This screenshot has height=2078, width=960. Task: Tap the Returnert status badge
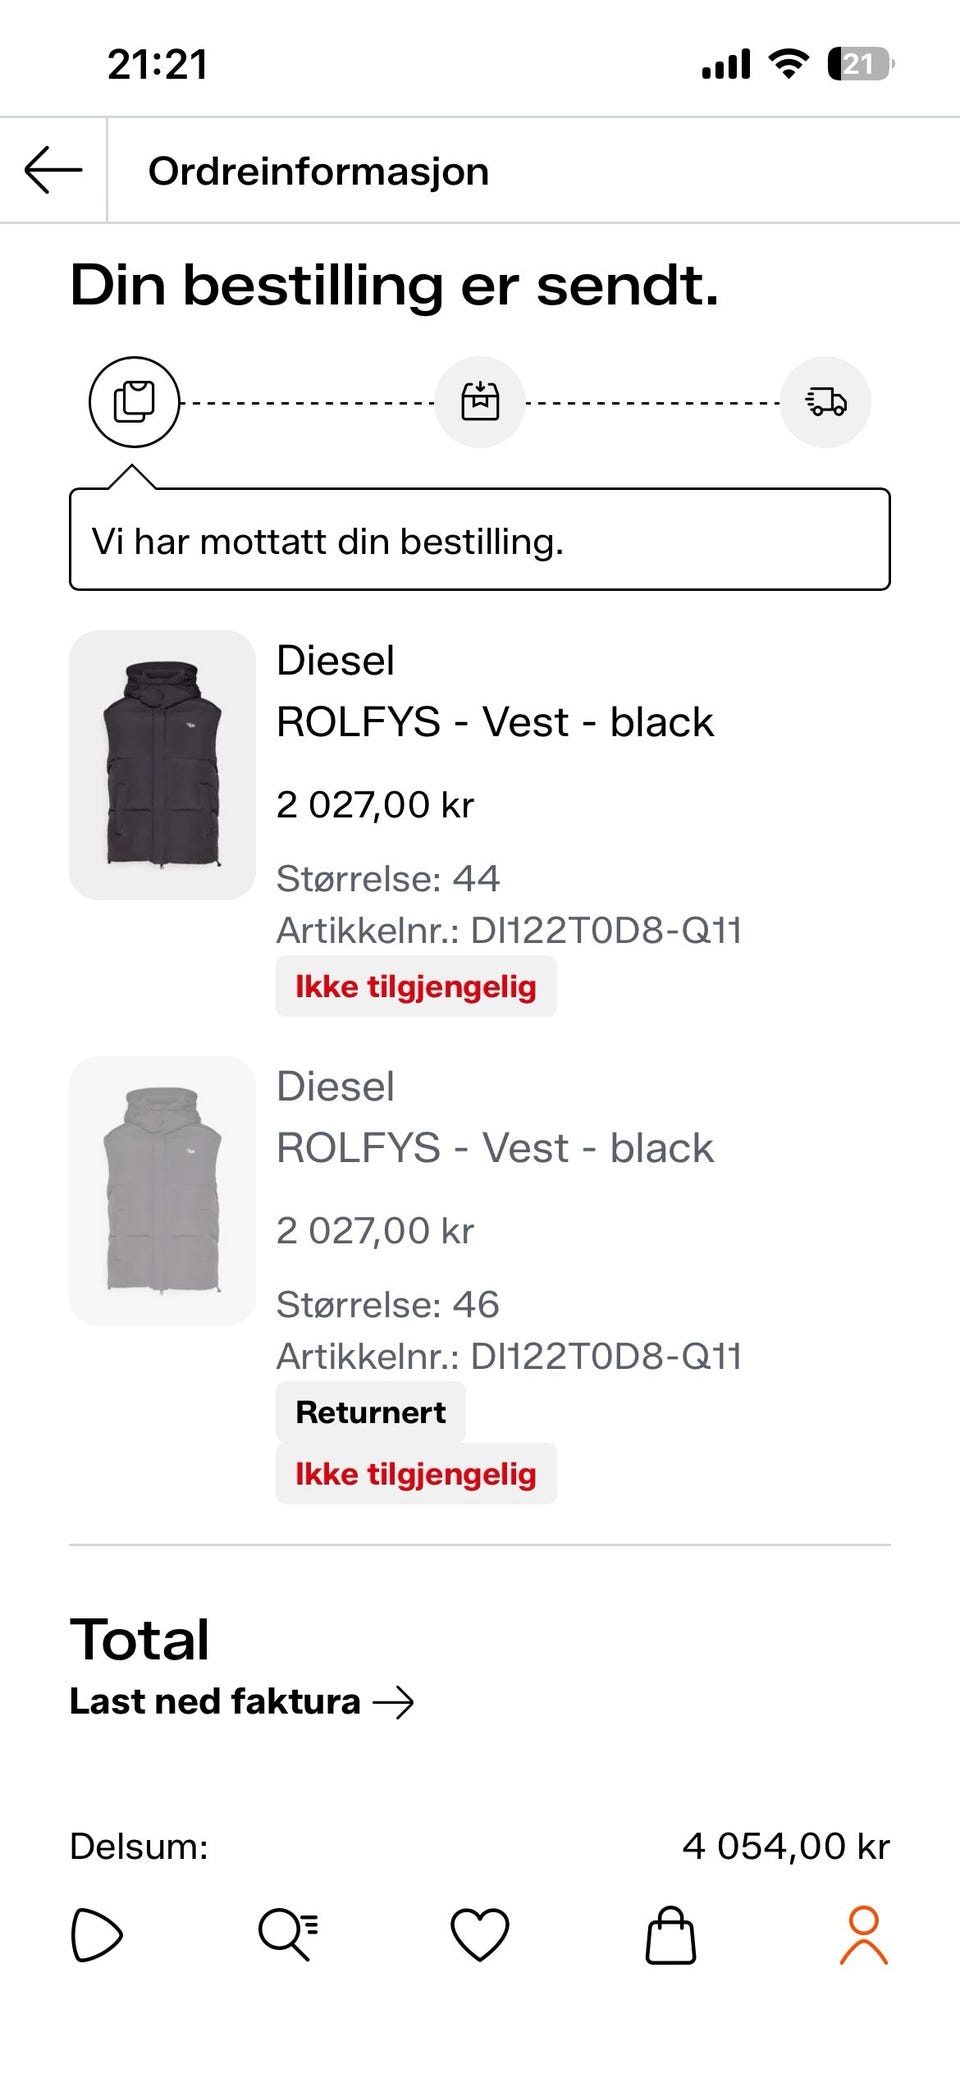[371, 1412]
